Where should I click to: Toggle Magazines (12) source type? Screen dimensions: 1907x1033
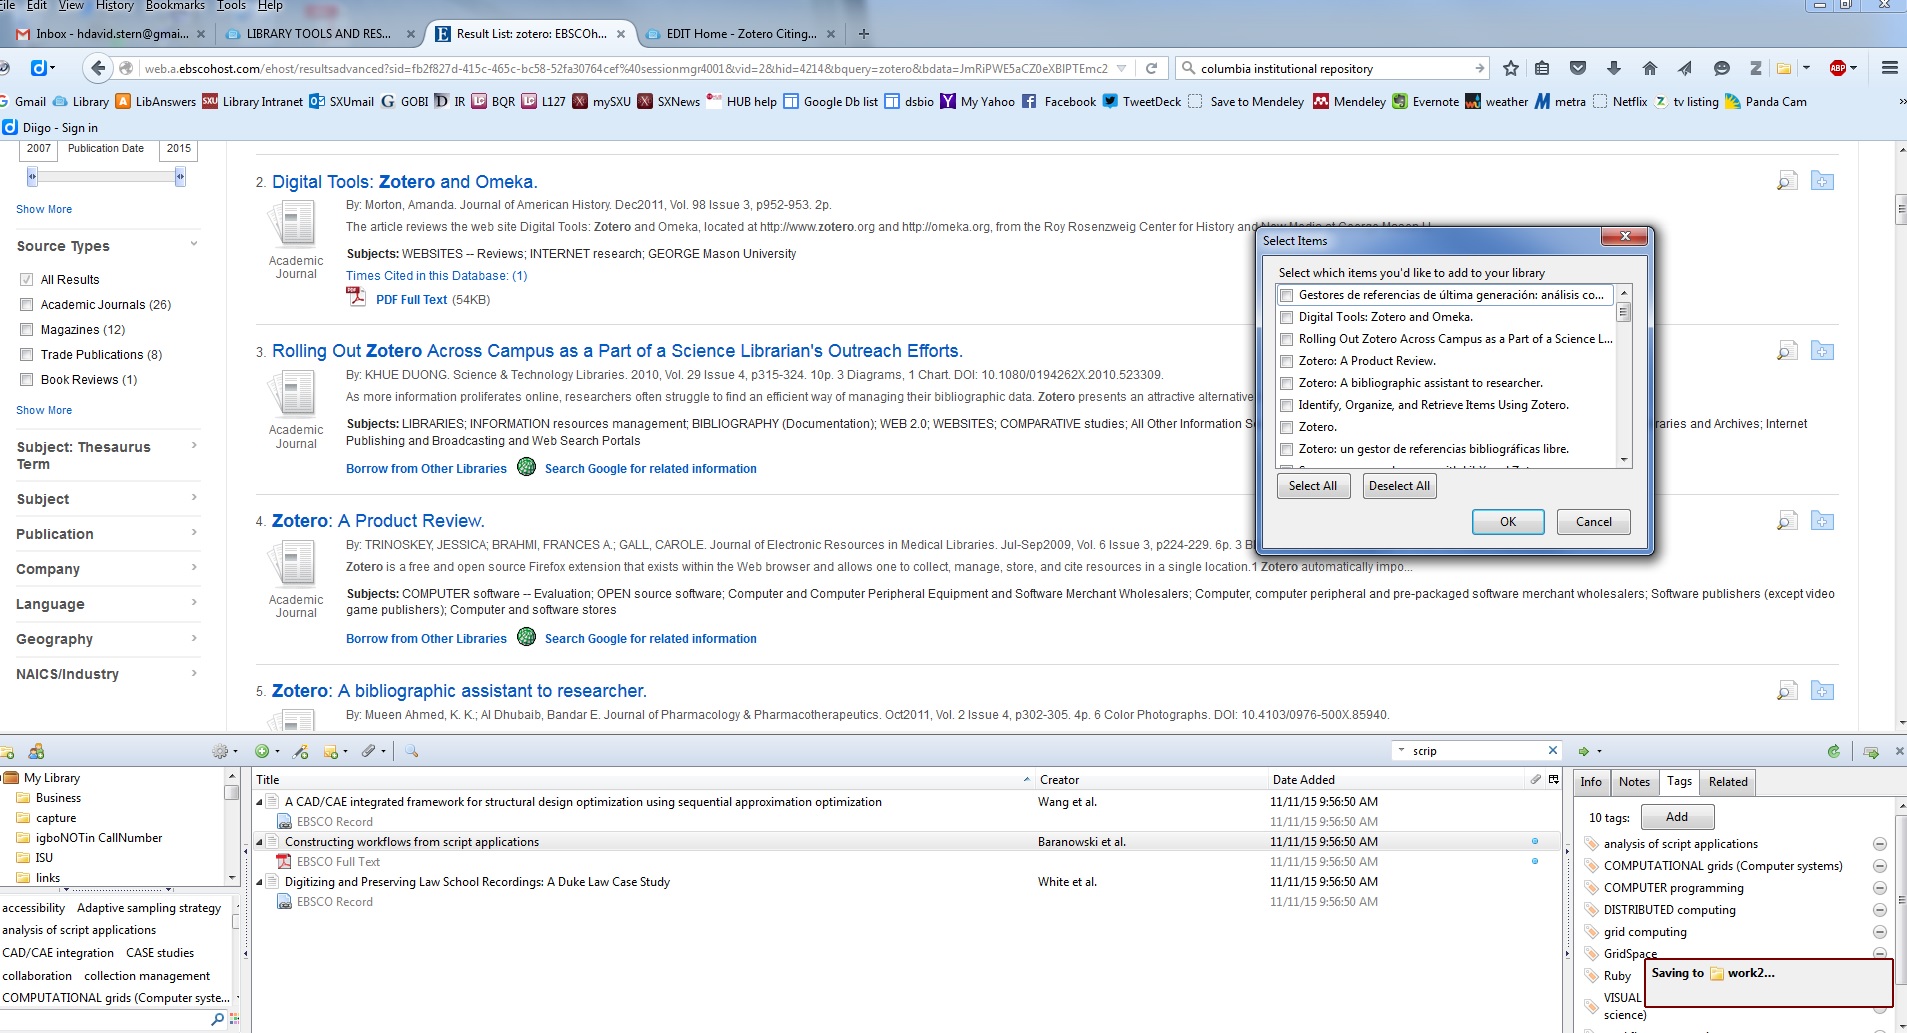[x=27, y=329]
